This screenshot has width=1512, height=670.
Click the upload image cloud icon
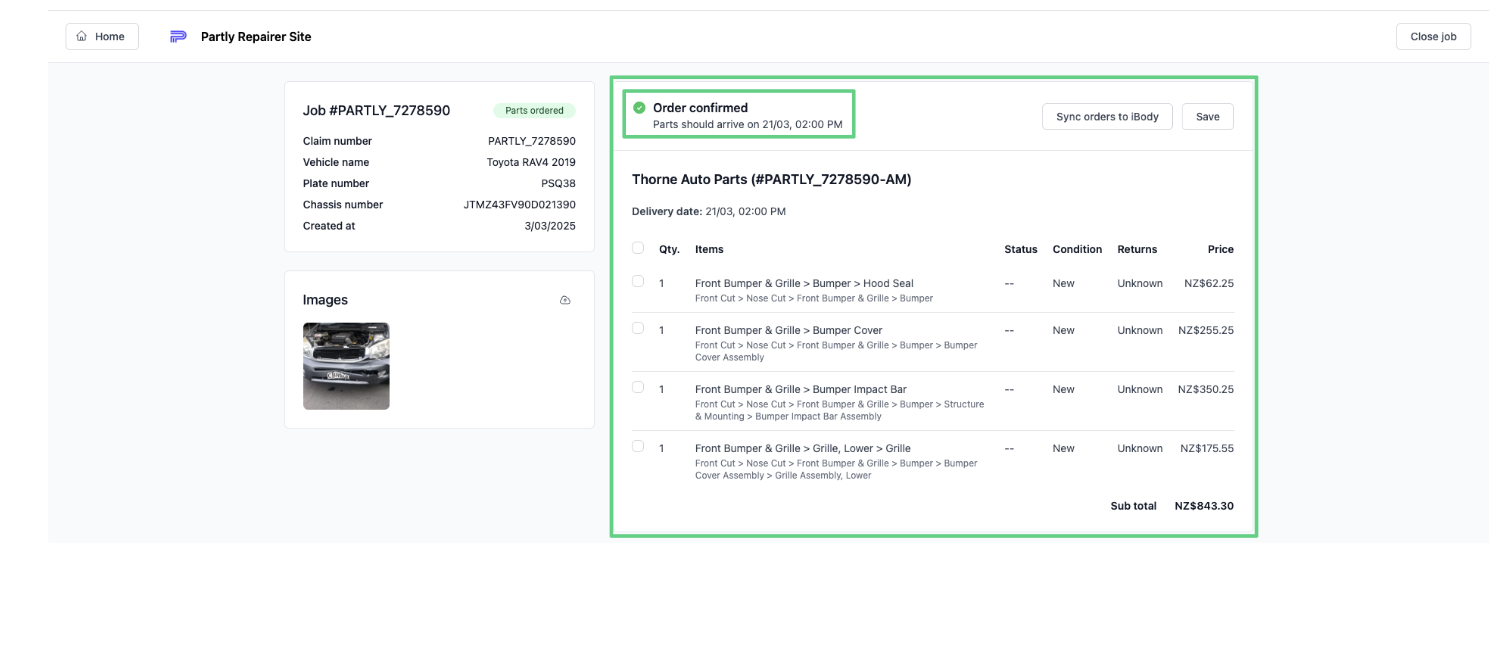tap(565, 300)
